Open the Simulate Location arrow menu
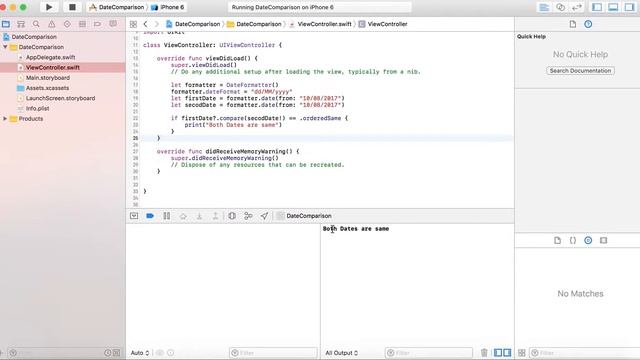 [x=264, y=216]
